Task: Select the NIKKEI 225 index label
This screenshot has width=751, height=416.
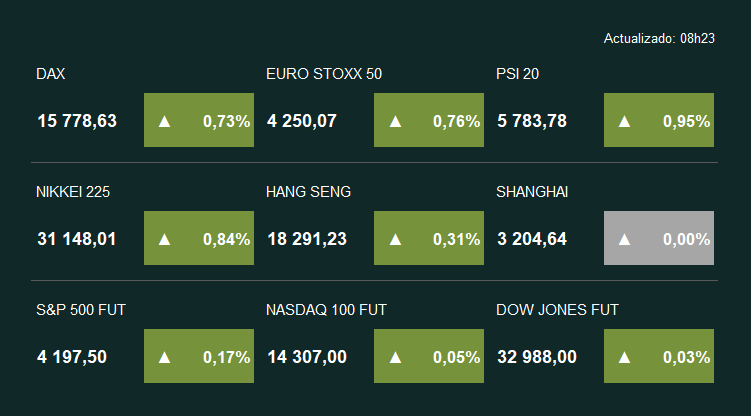Action: point(73,192)
